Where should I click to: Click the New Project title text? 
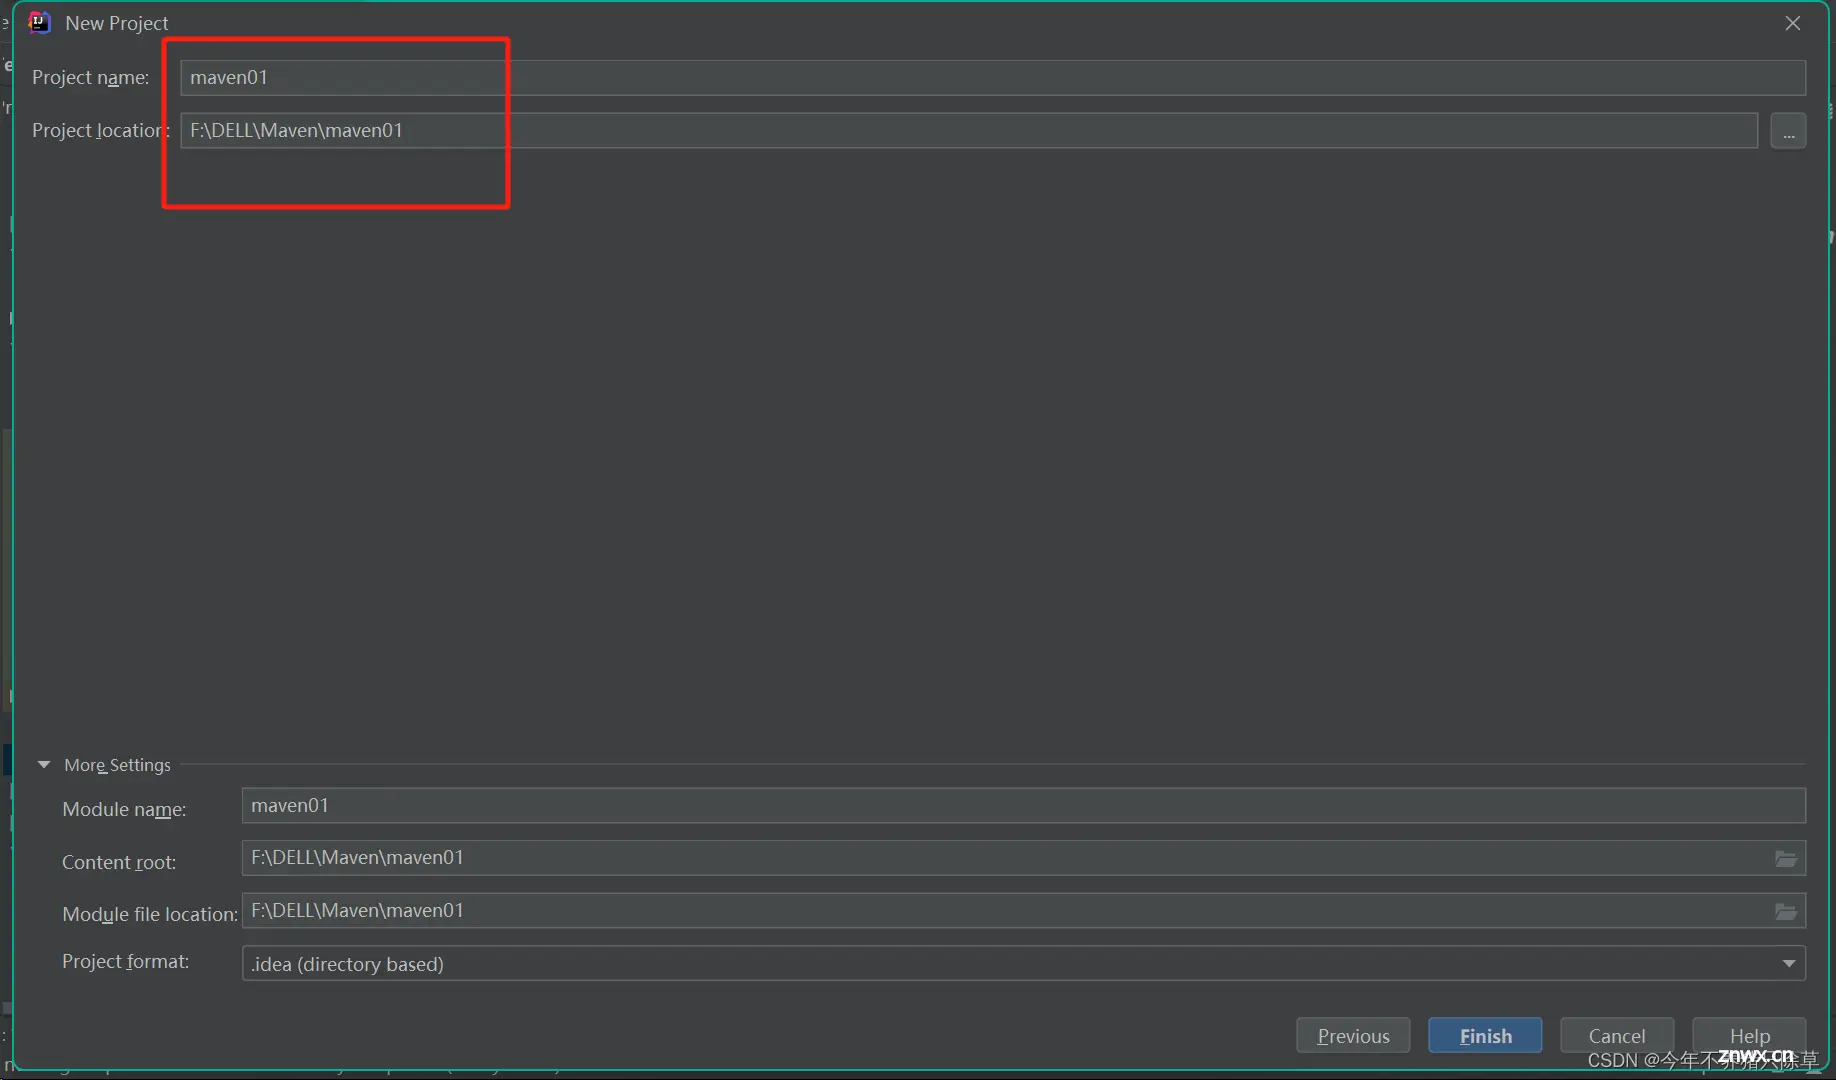117,23
